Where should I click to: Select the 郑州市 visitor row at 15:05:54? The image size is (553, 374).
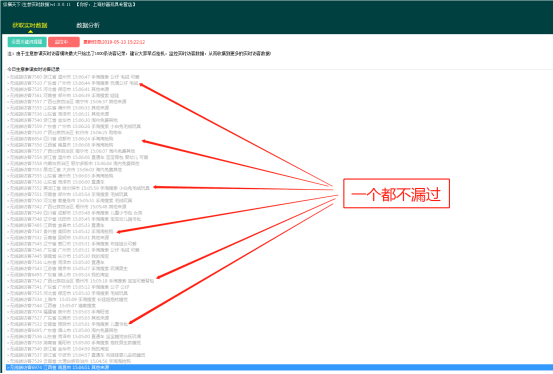click(x=68, y=194)
